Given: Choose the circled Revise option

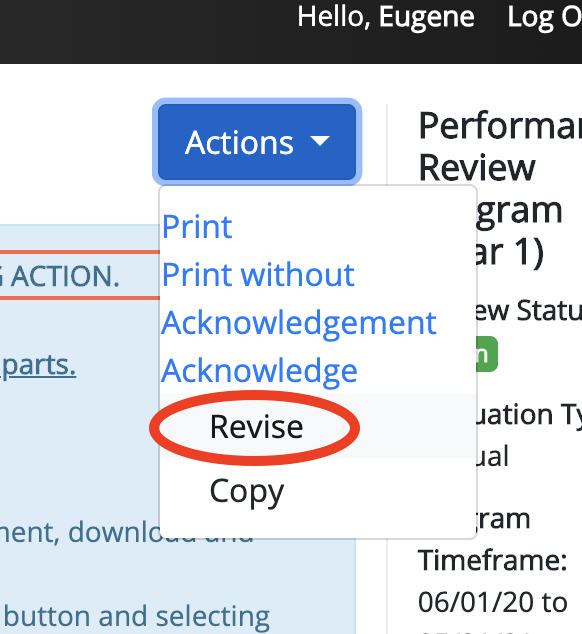Looking at the screenshot, I should pyautogui.click(x=256, y=427).
